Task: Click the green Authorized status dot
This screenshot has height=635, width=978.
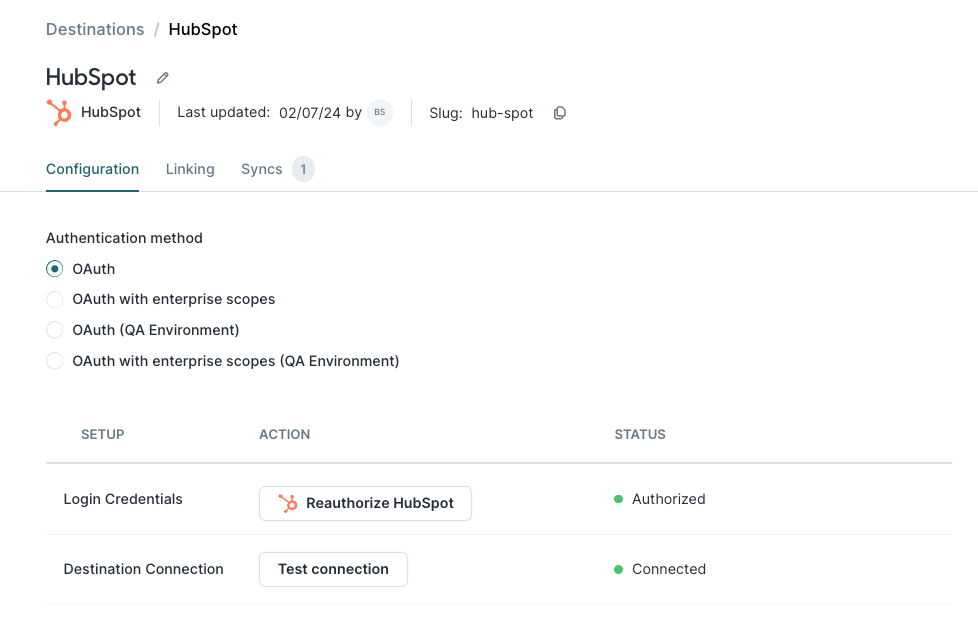Action: [621, 499]
